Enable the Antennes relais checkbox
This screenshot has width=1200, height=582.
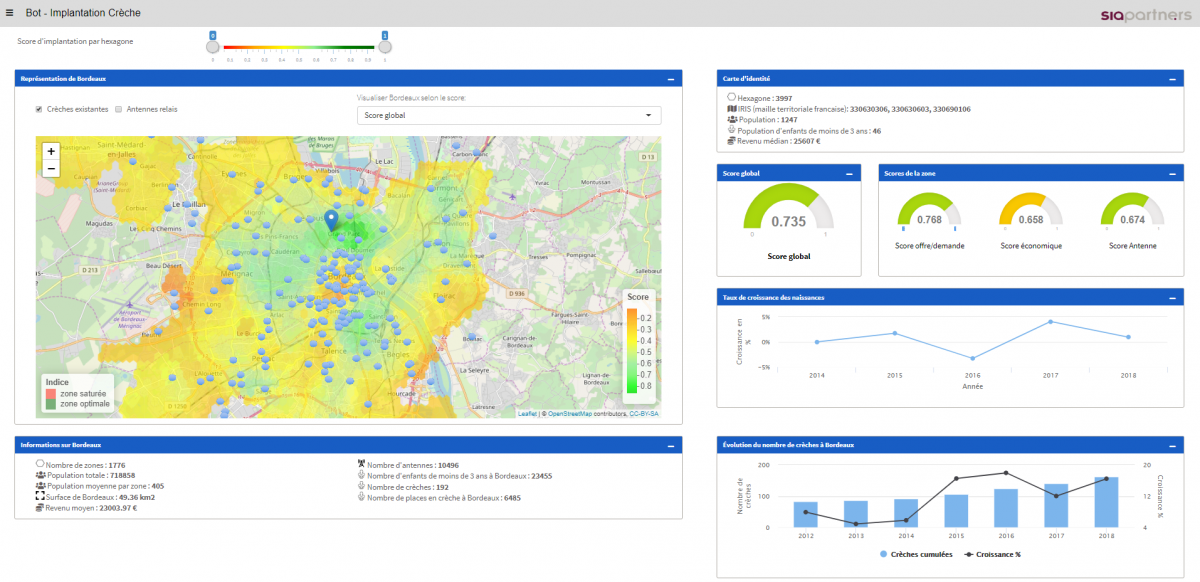(118, 109)
